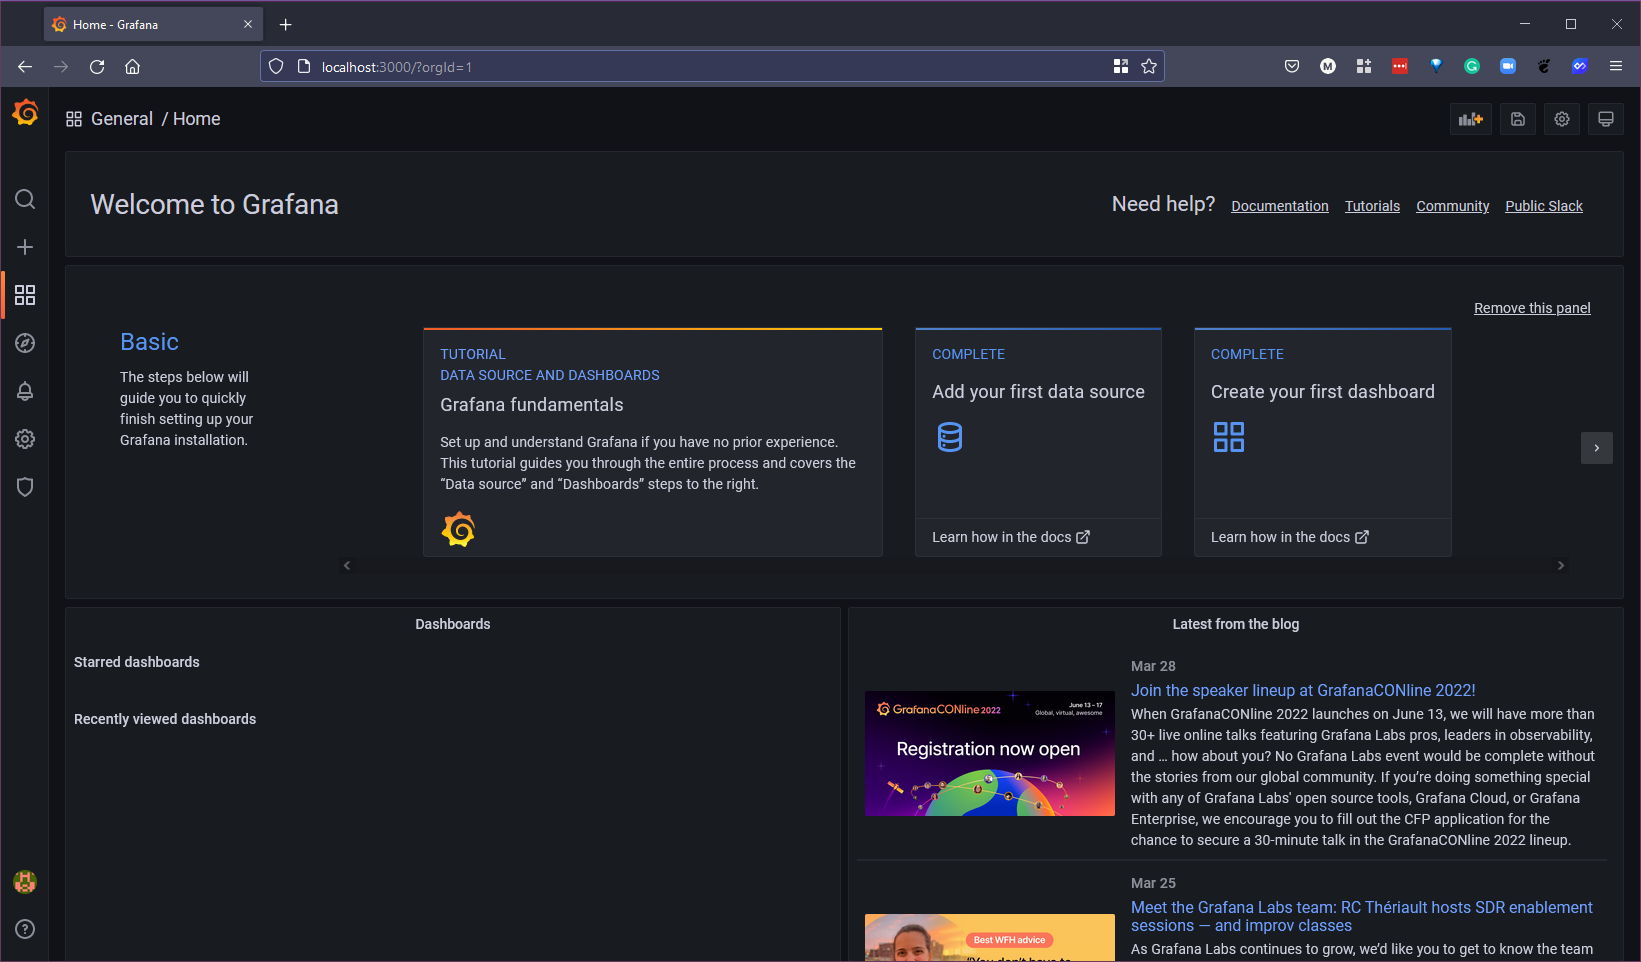The image size is (1641, 962).
Task: Open the Server Admin shield icon
Action: (x=25, y=487)
